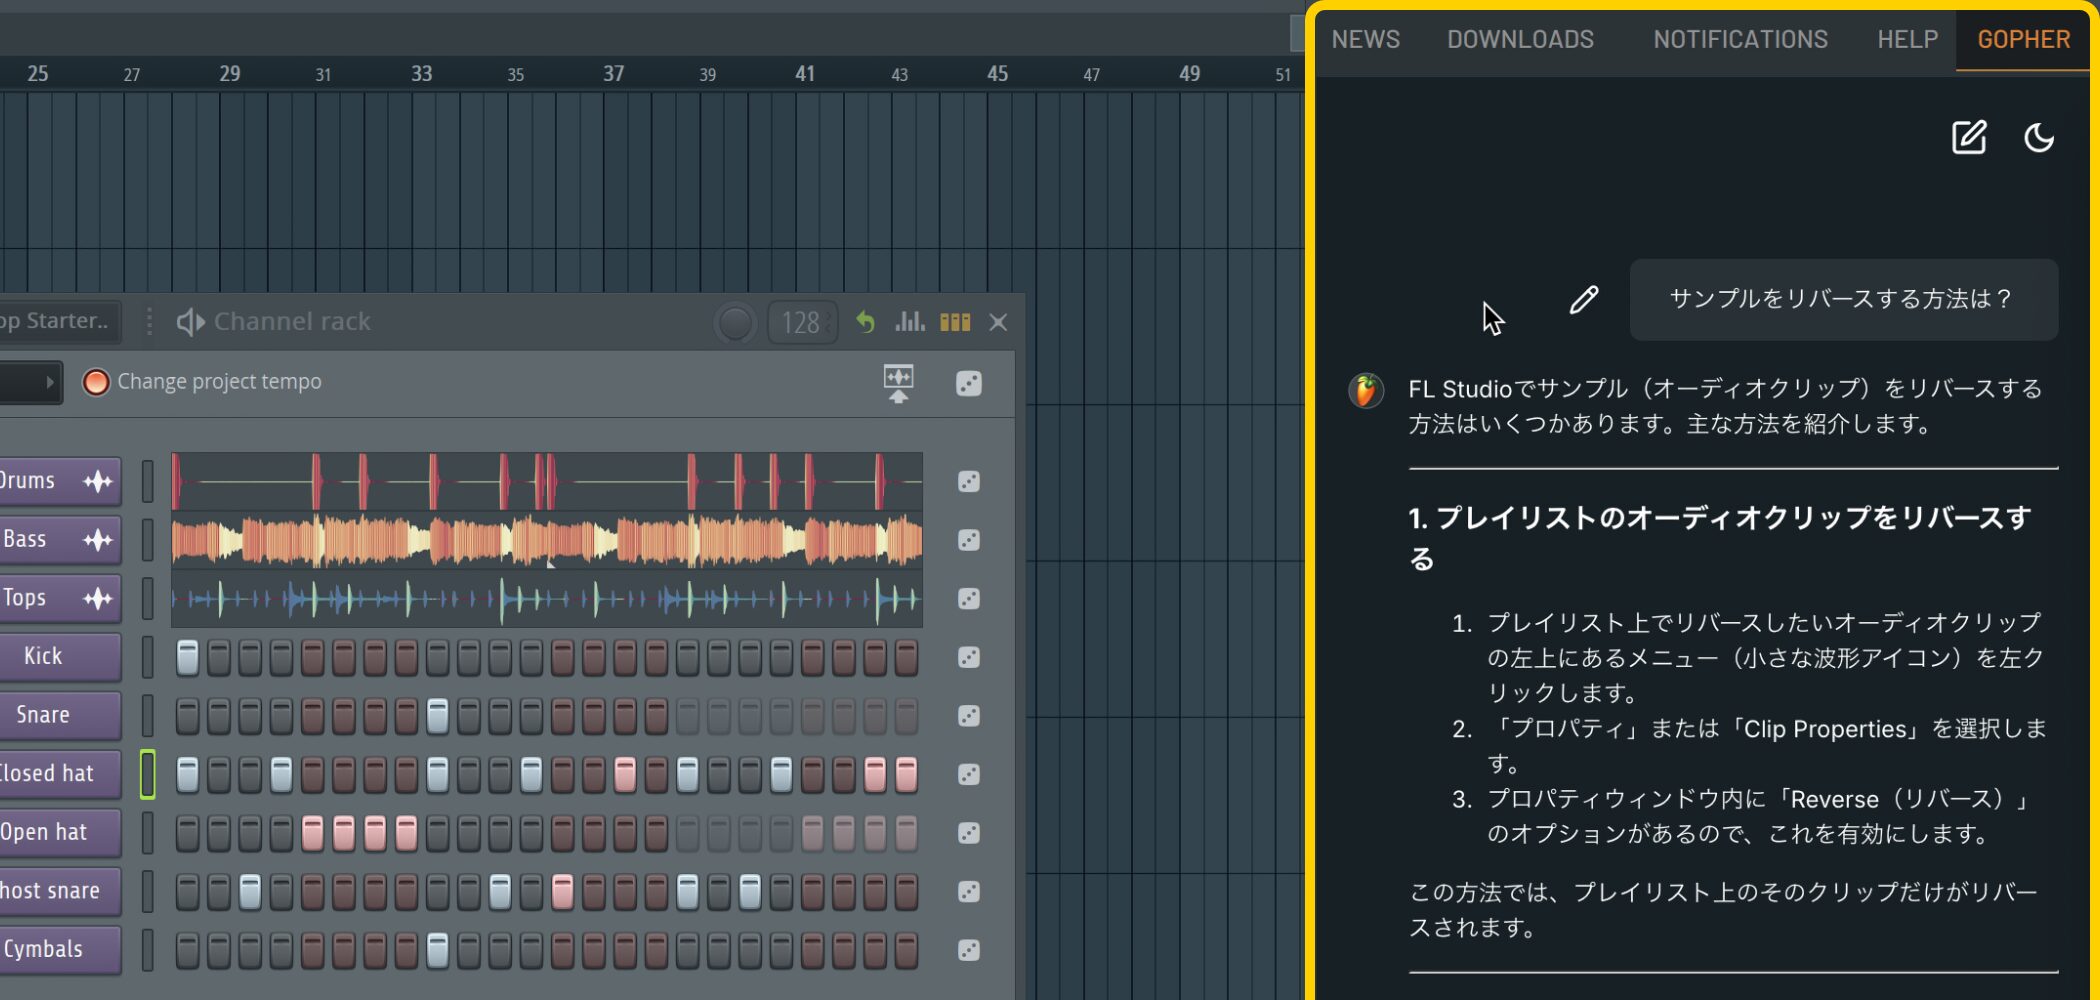The image size is (2100, 1000).
Task: Randomize the Snare channel with dice
Action: coord(969,716)
